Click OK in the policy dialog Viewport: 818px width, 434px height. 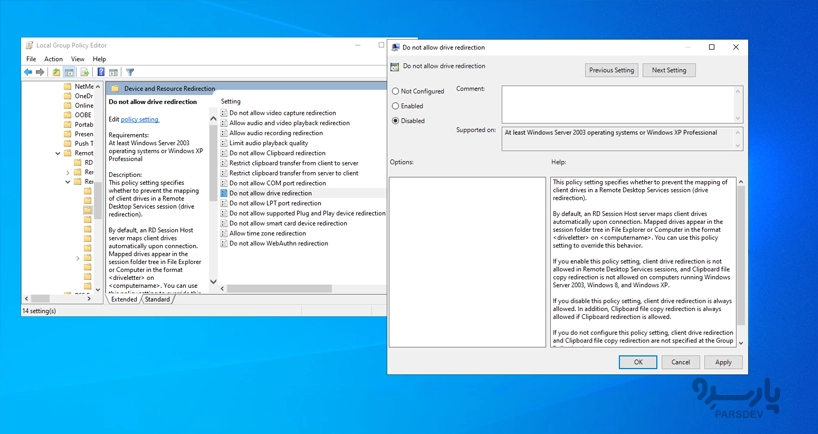pos(637,362)
